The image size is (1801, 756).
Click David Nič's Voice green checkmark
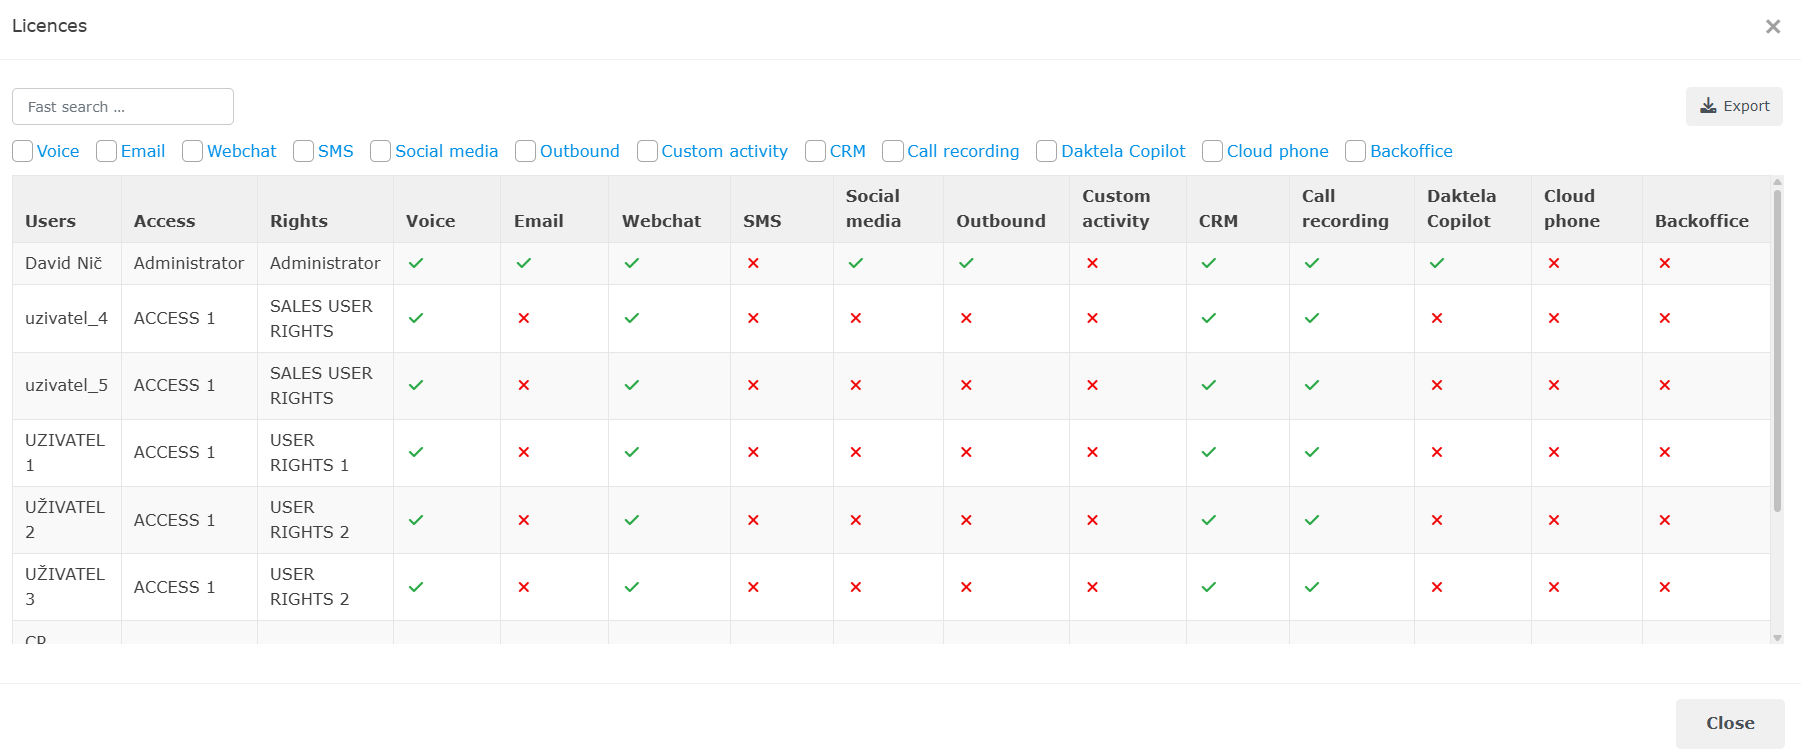pos(416,263)
